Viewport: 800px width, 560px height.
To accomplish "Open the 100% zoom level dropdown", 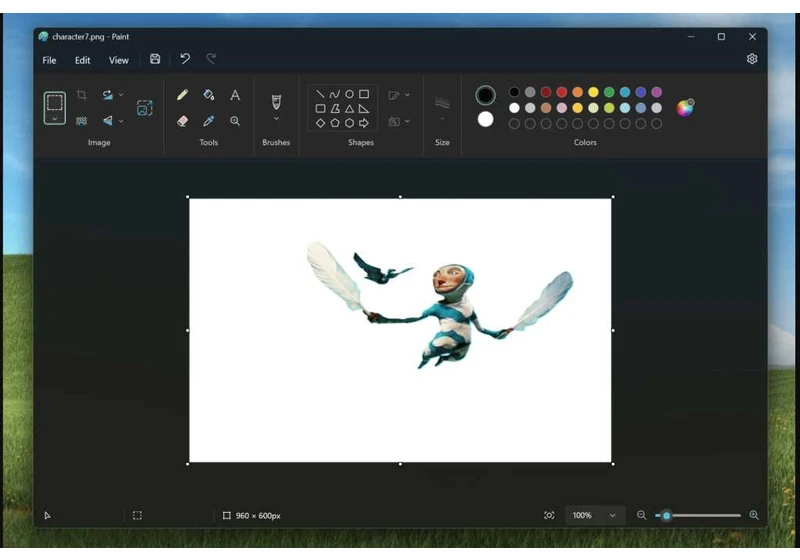I will (594, 515).
